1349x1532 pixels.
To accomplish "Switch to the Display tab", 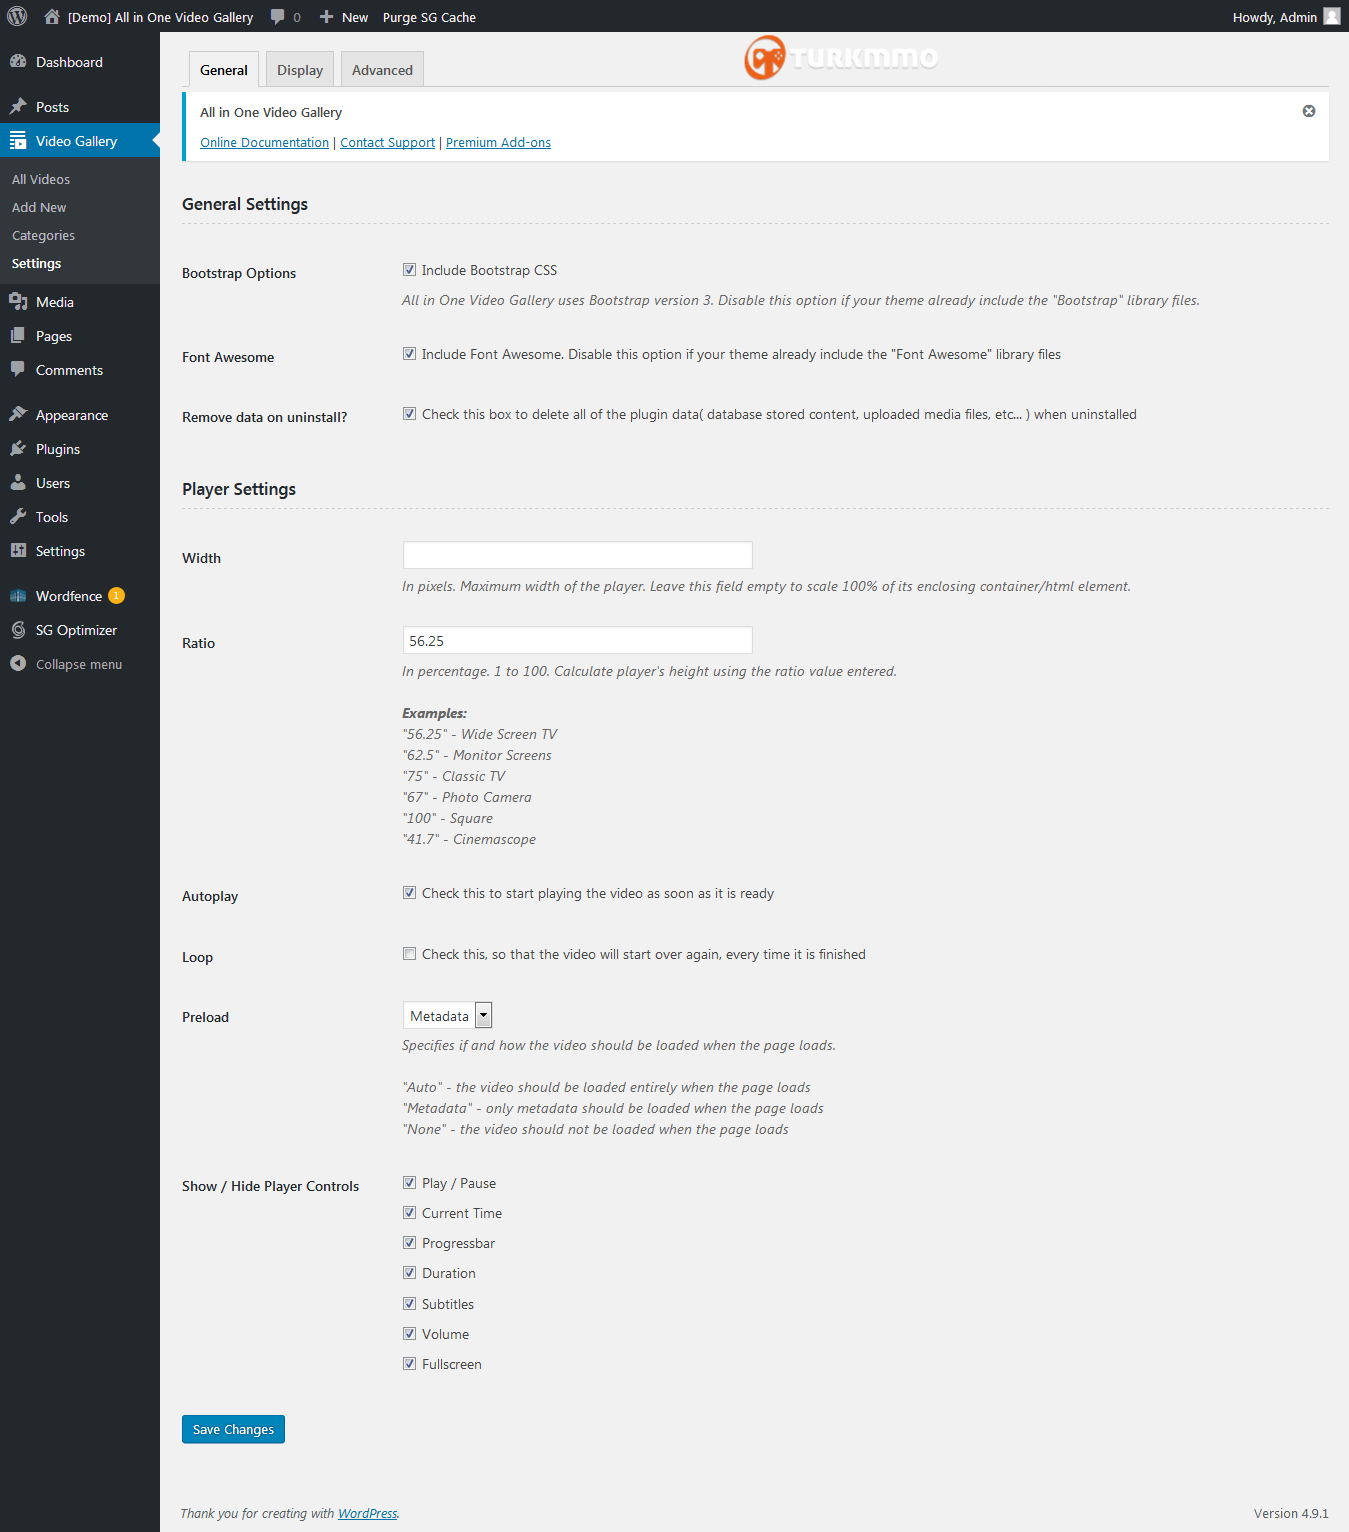I will click(x=300, y=70).
